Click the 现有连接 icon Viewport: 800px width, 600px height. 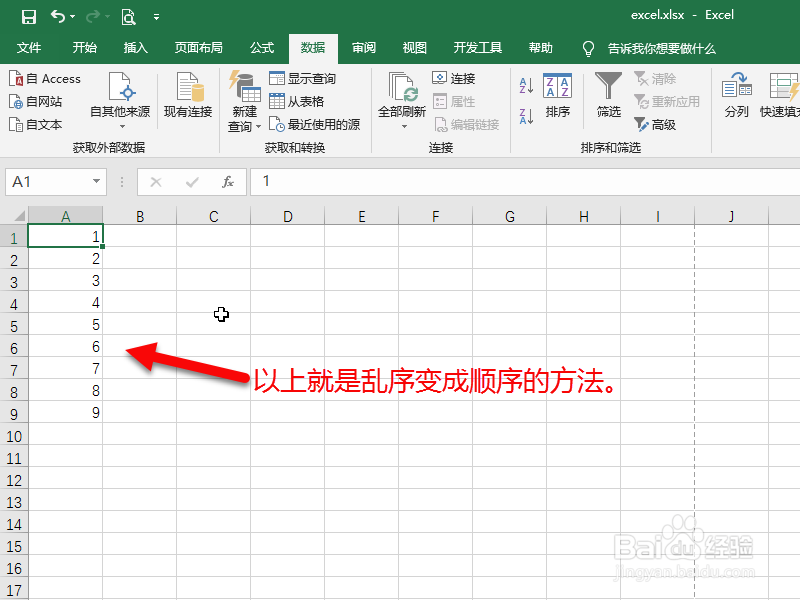click(188, 95)
